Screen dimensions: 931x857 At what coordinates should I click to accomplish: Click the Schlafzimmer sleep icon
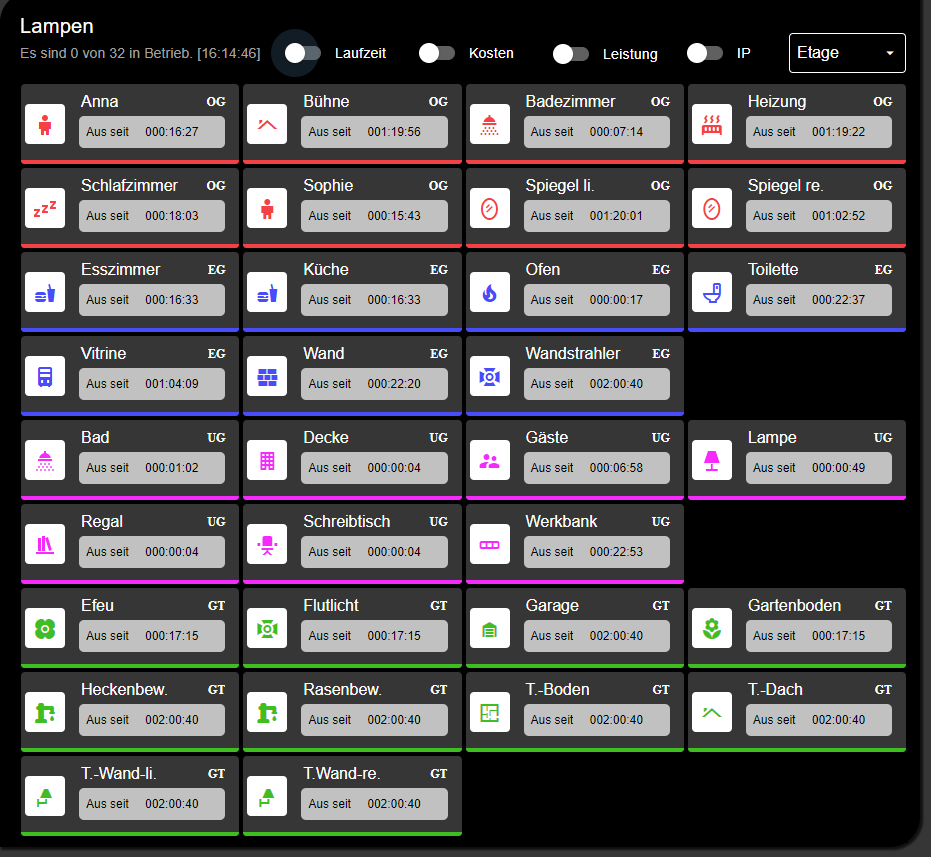[45, 209]
